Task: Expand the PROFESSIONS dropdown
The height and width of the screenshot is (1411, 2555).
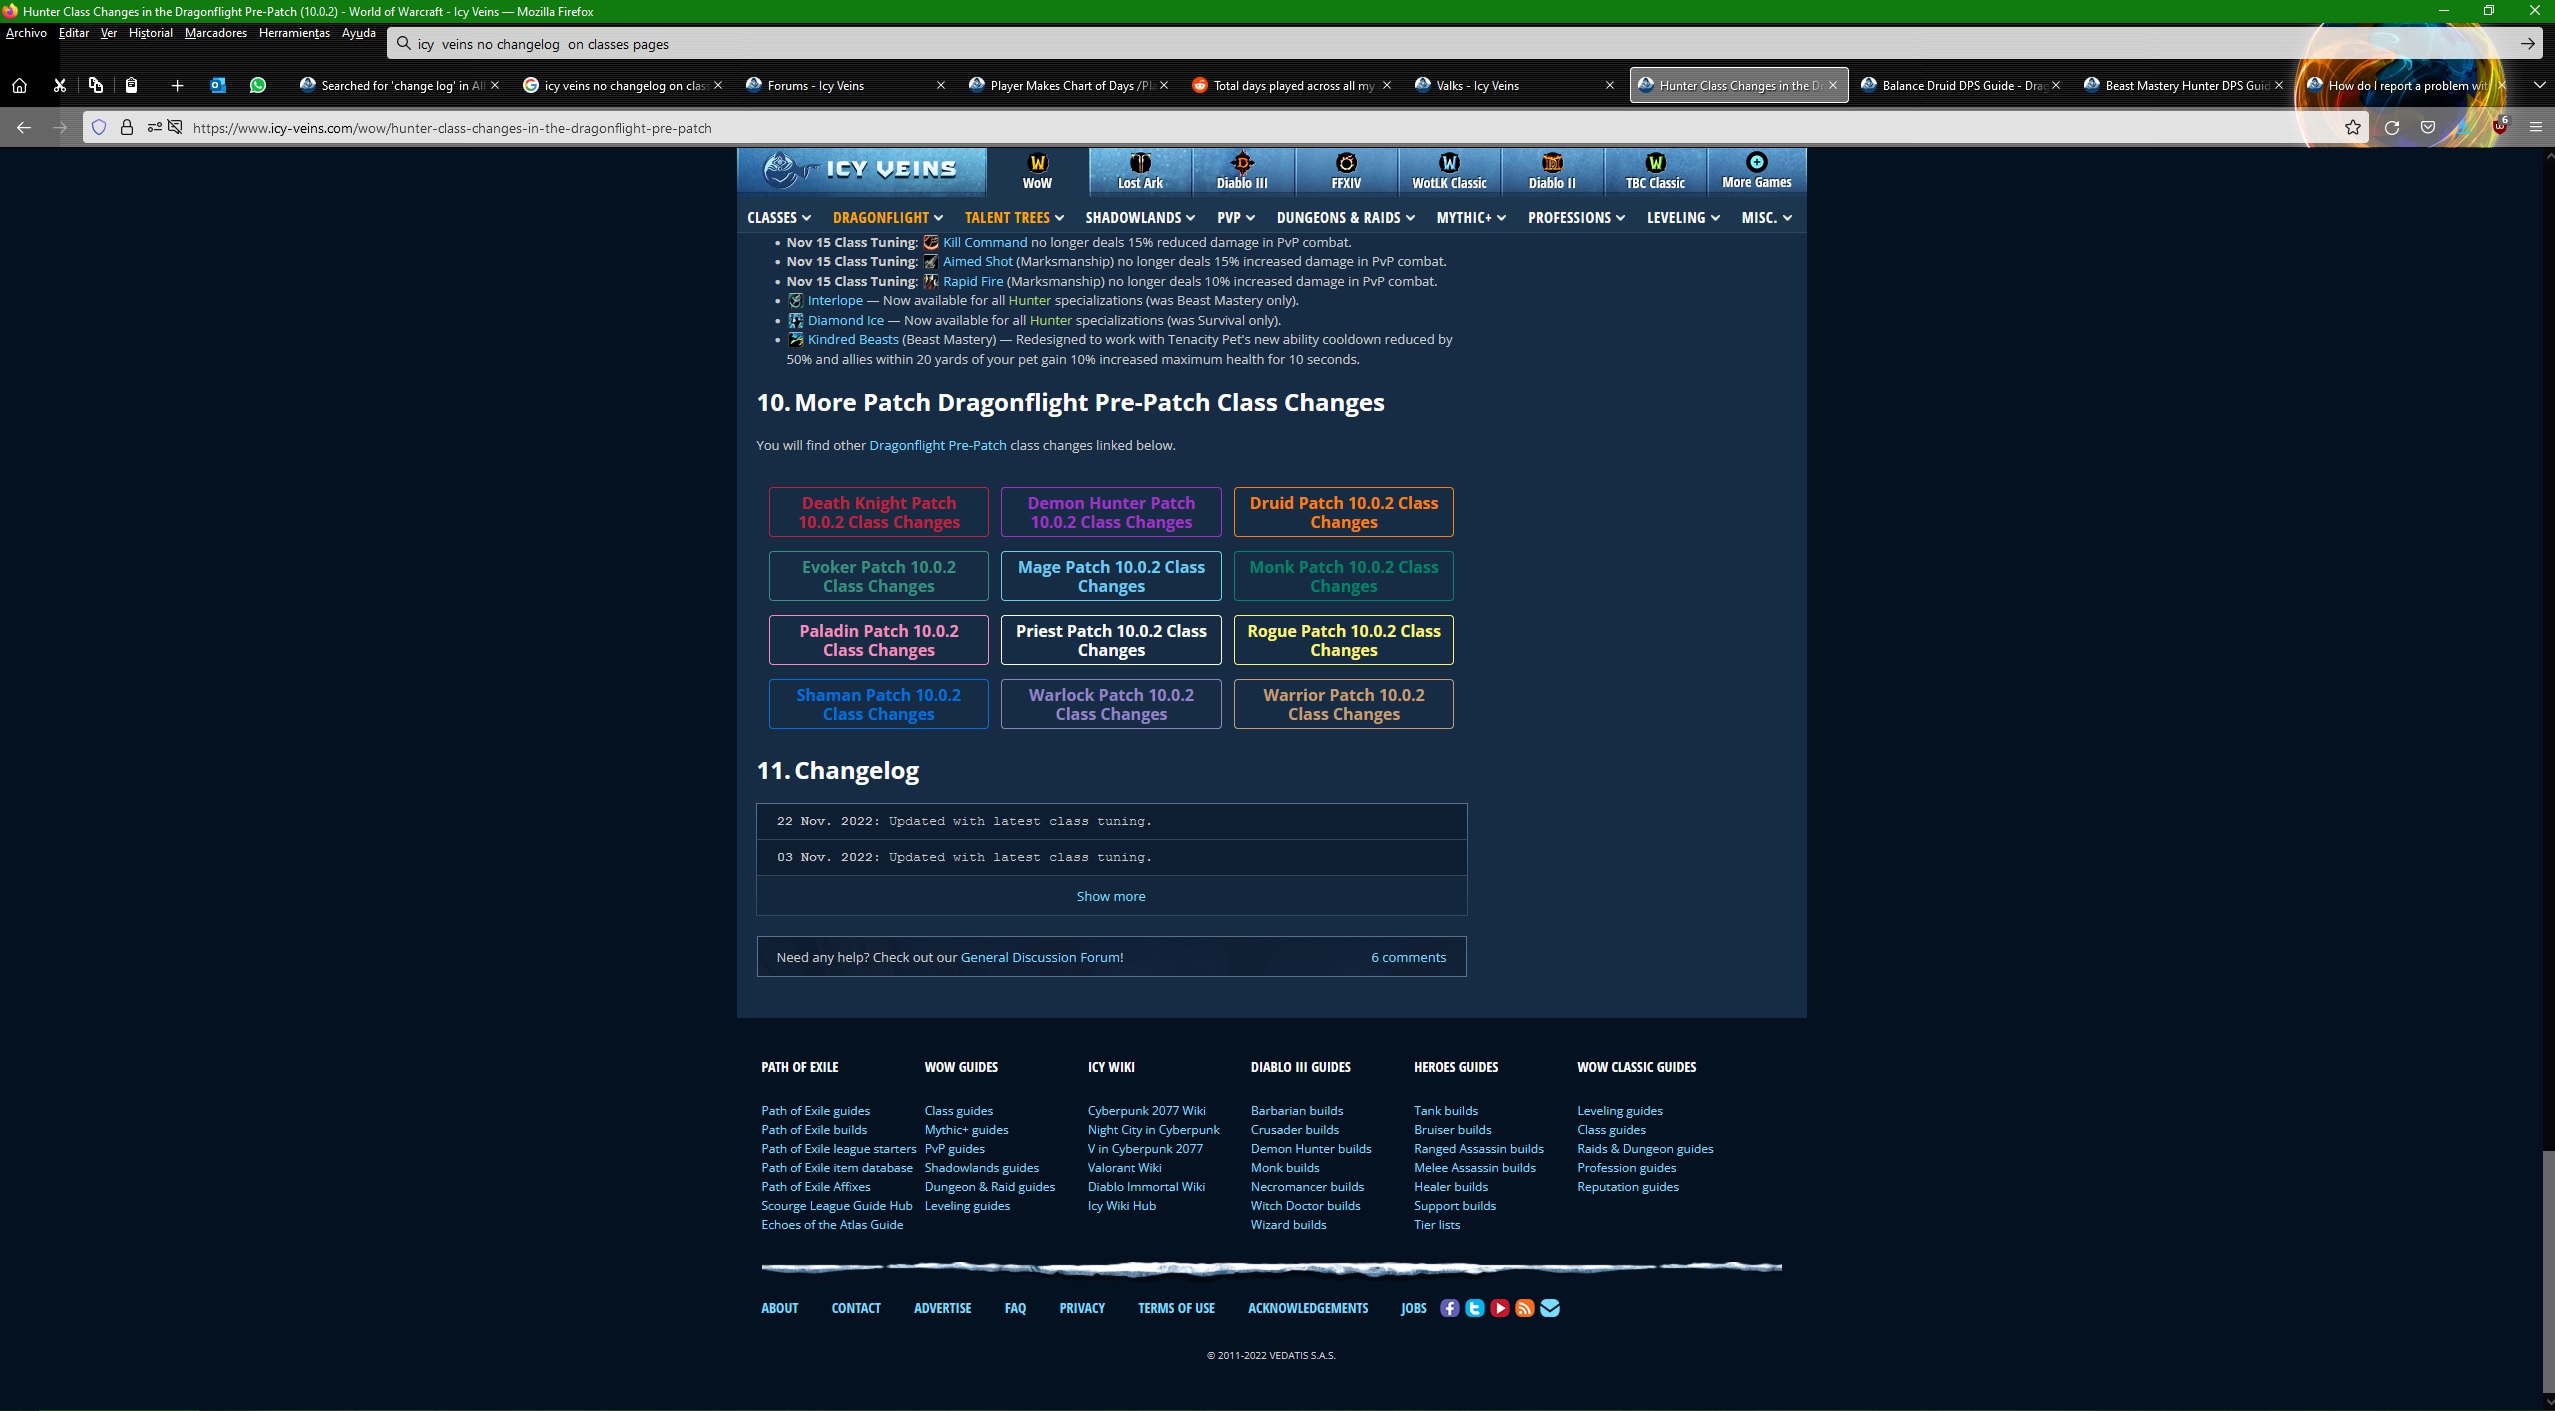Action: (x=1577, y=217)
